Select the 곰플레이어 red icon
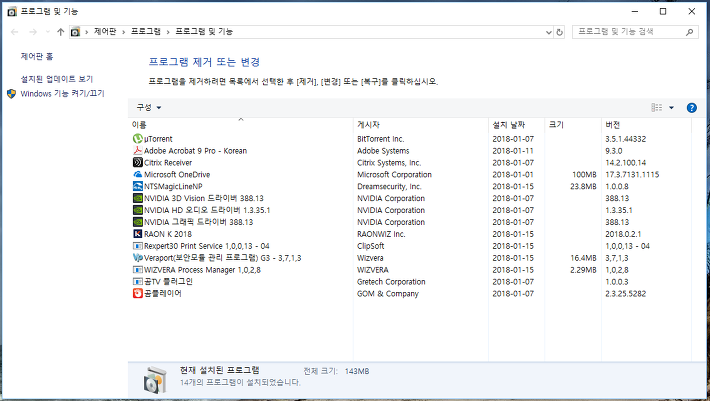 coord(138,293)
